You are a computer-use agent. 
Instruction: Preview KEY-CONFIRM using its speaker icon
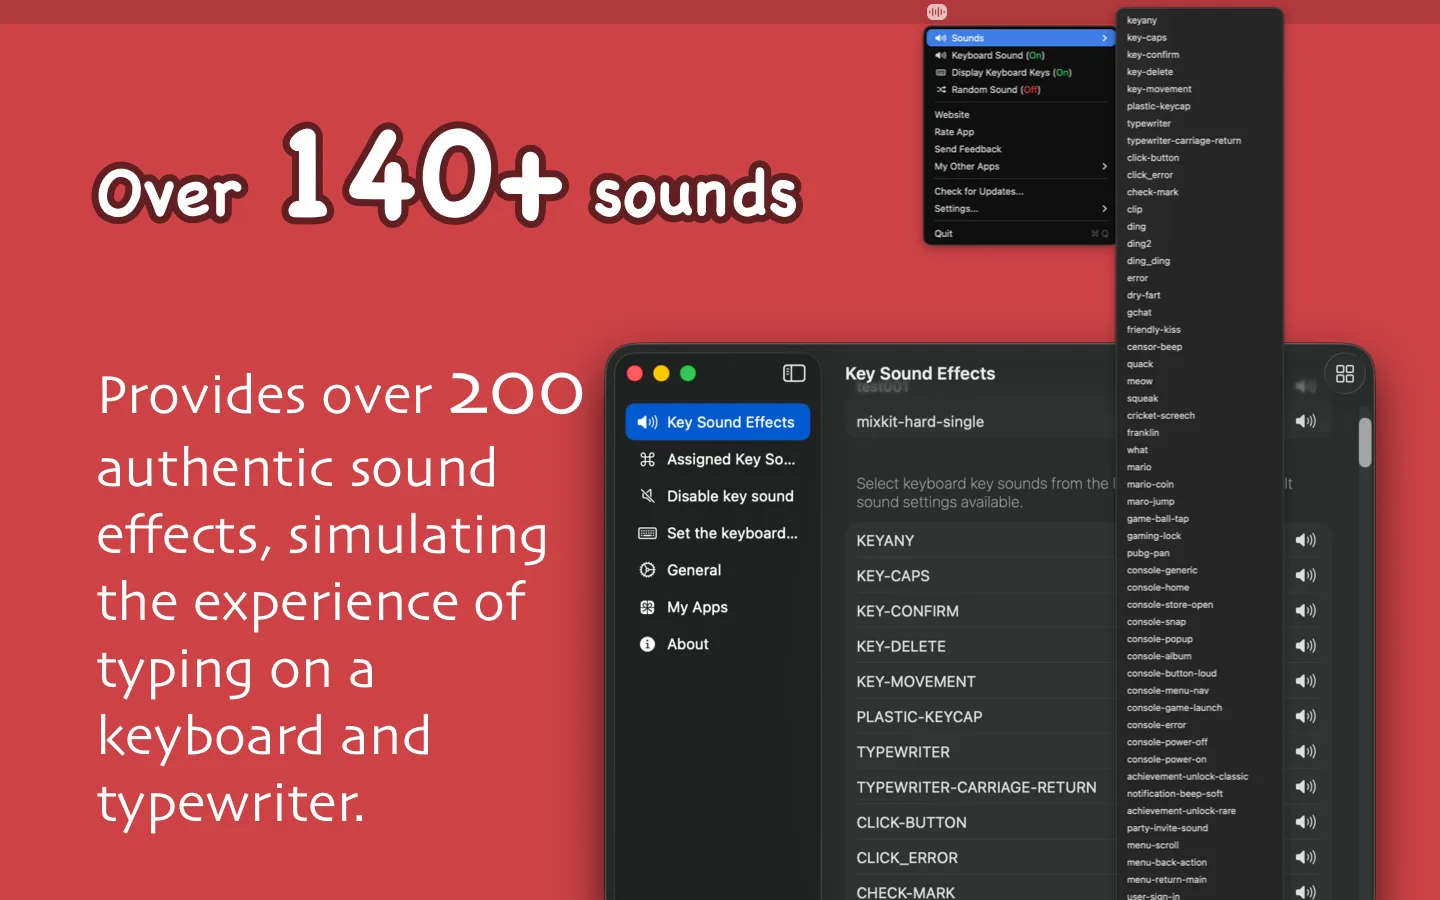[1306, 610]
